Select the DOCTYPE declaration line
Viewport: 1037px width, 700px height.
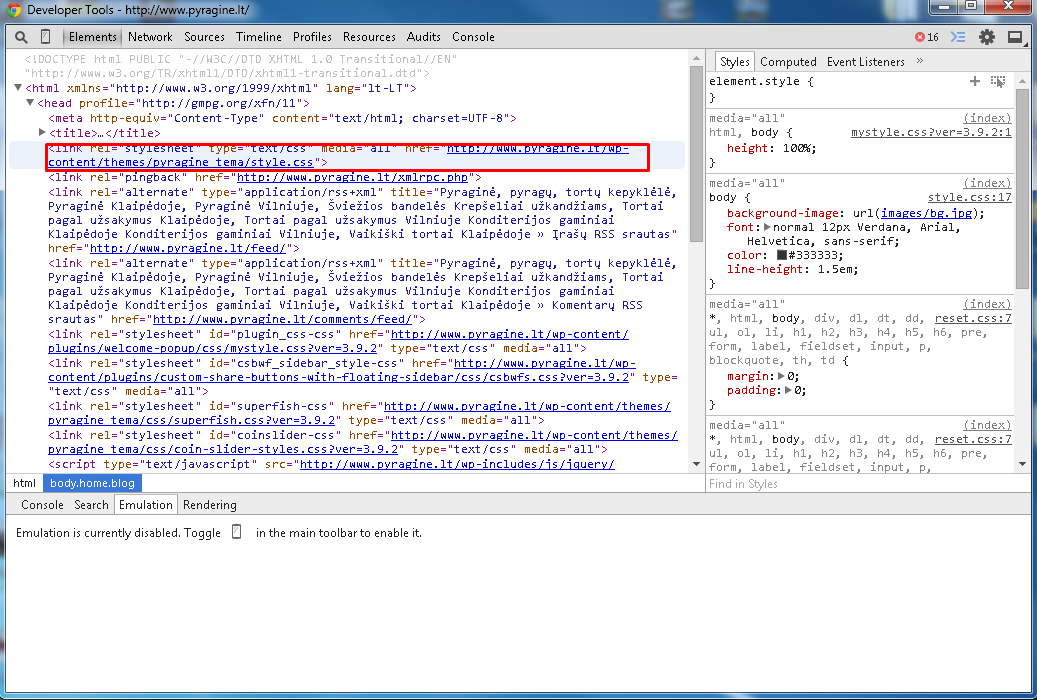[241, 66]
